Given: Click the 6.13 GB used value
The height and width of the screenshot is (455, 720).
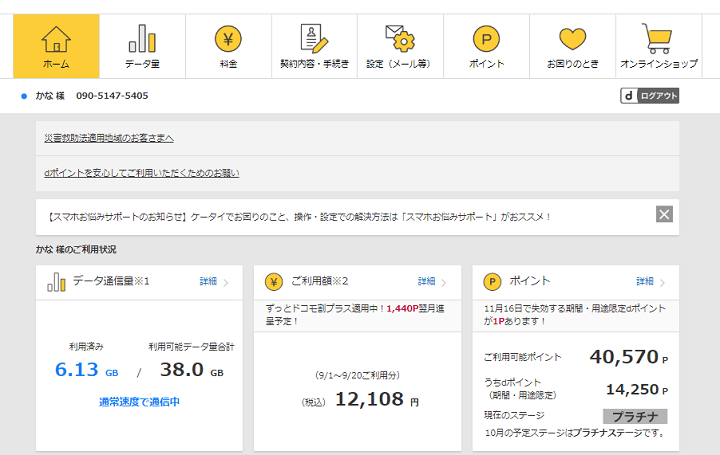Looking at the screenshot, I should [x=86, y=370].
